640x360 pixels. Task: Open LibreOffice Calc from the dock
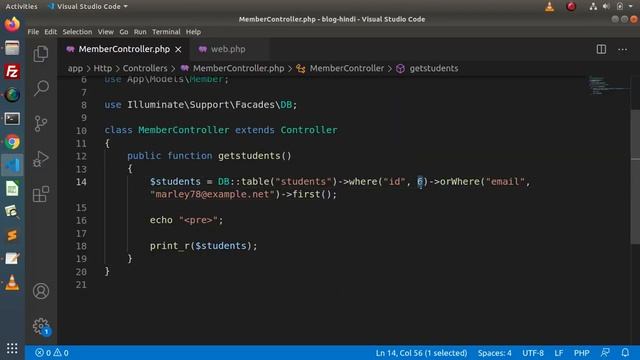click(x=12, y=189)
